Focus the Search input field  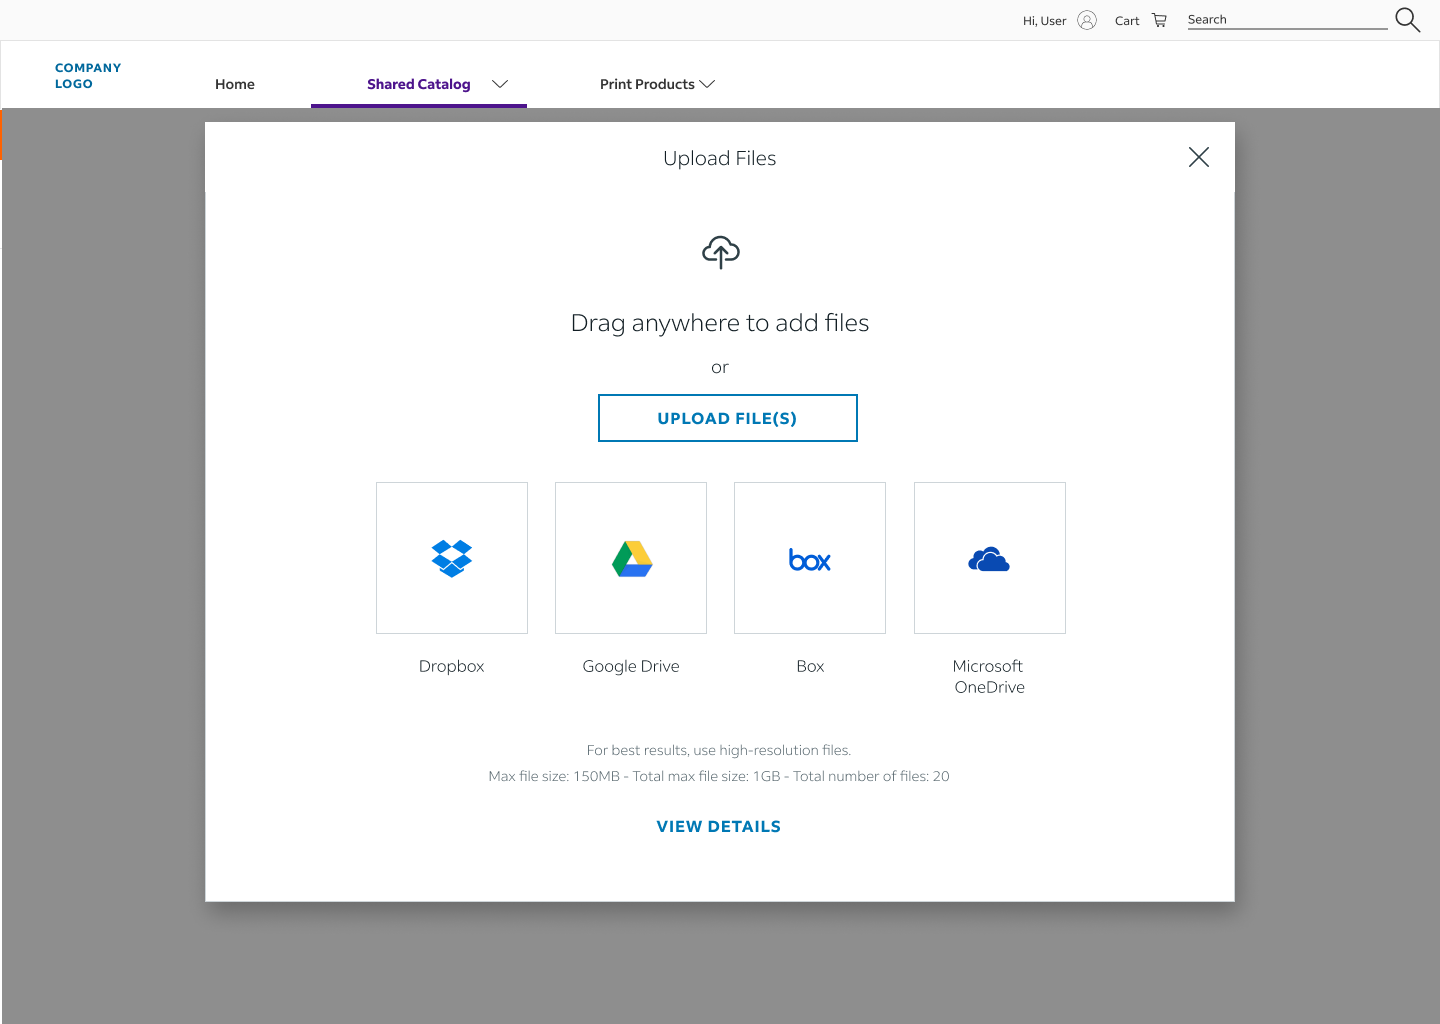[x=1287, y=20]
